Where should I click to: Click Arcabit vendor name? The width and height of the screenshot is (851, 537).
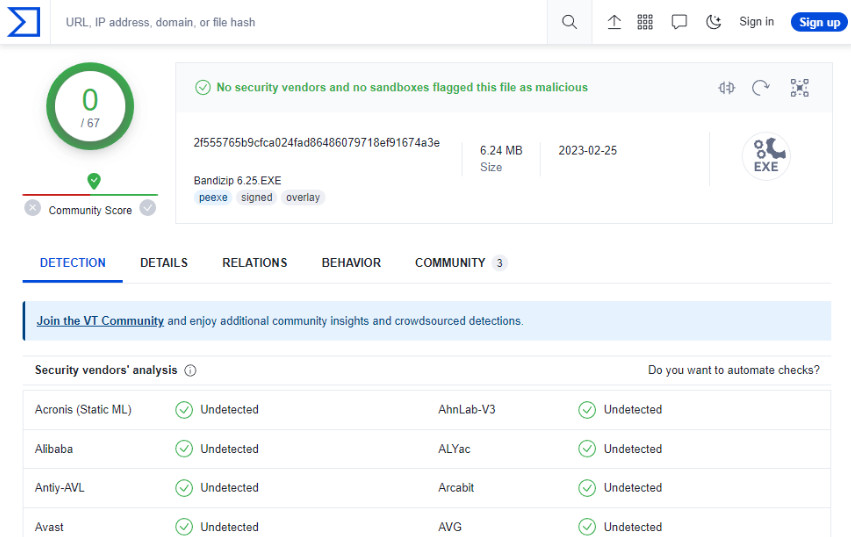coord(456,488)
